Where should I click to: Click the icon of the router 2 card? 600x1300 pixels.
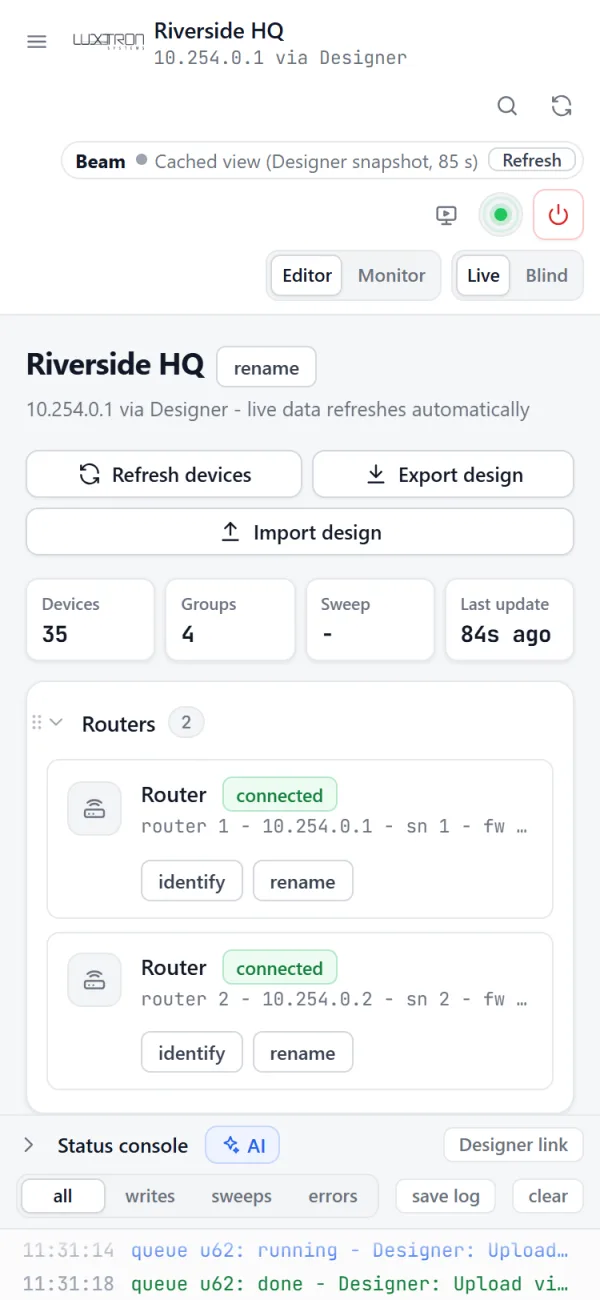94,980
